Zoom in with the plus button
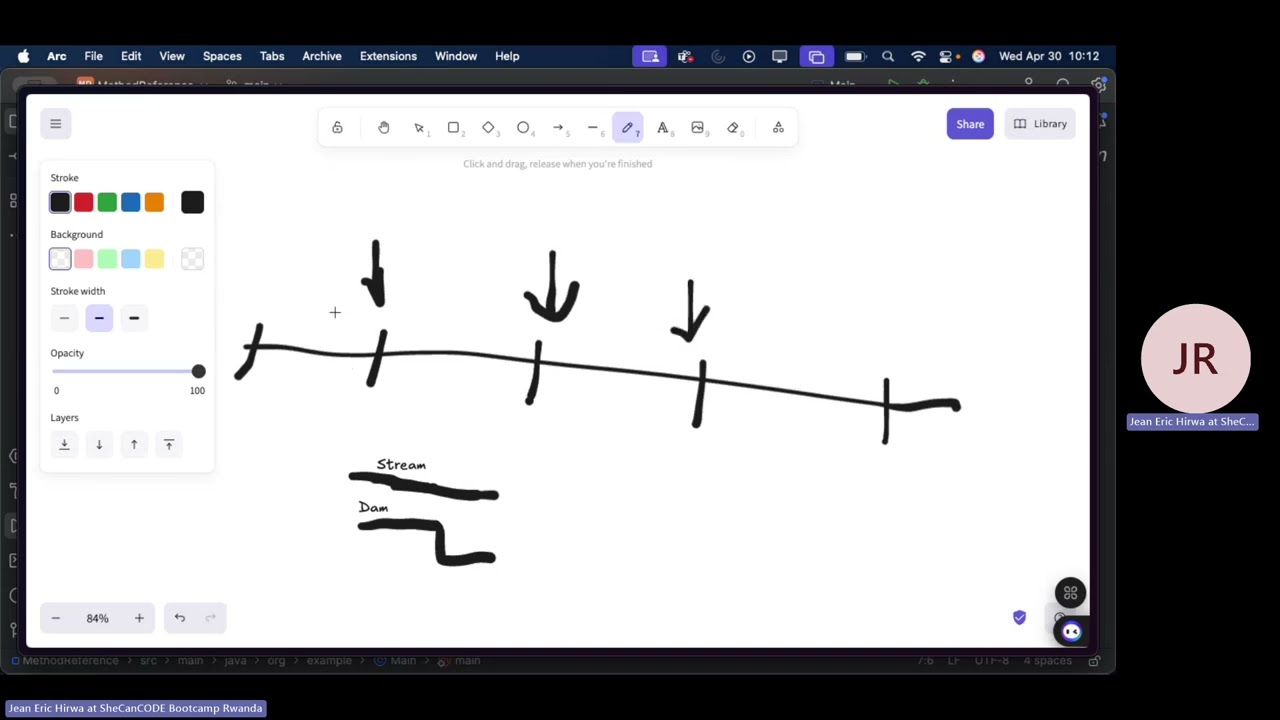Viewport: 1280px width, 720px height. coord(139,618)
